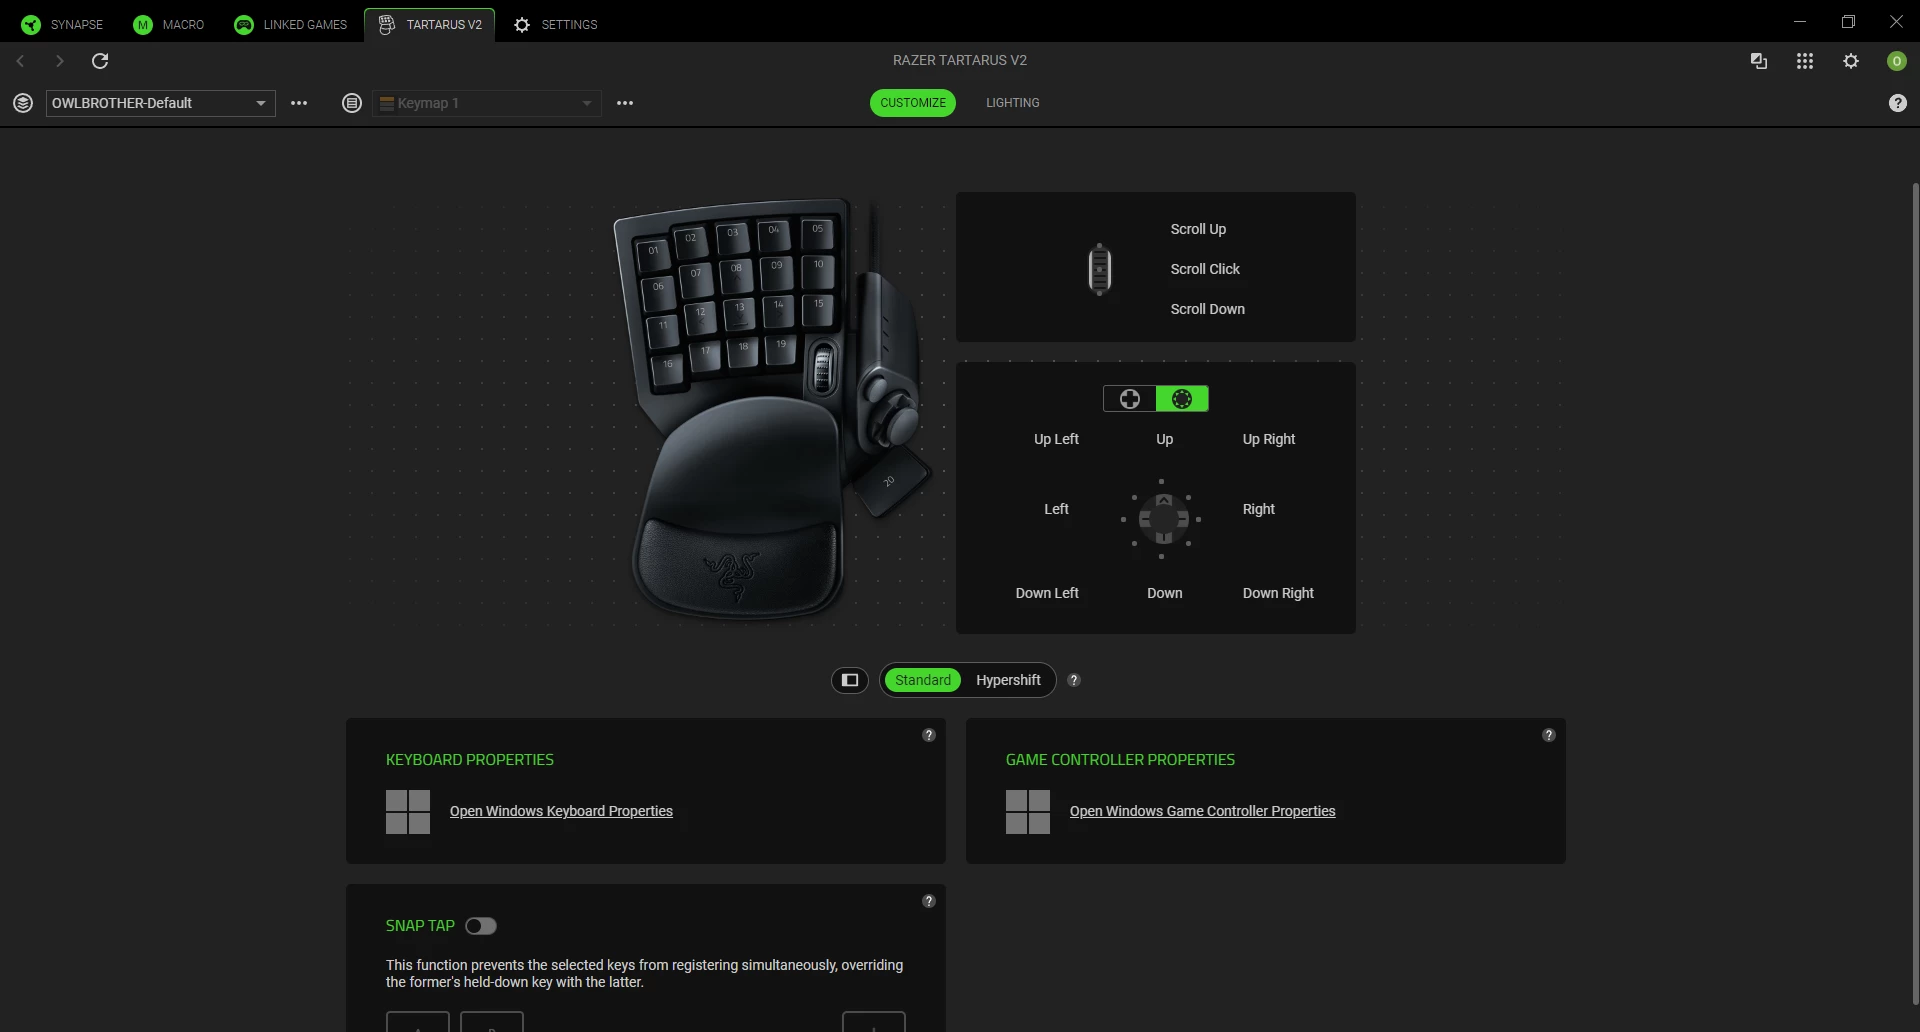1920x1032 pixels.
Task: Open help icon beside Hypershift
Action: pos(1074,680)
